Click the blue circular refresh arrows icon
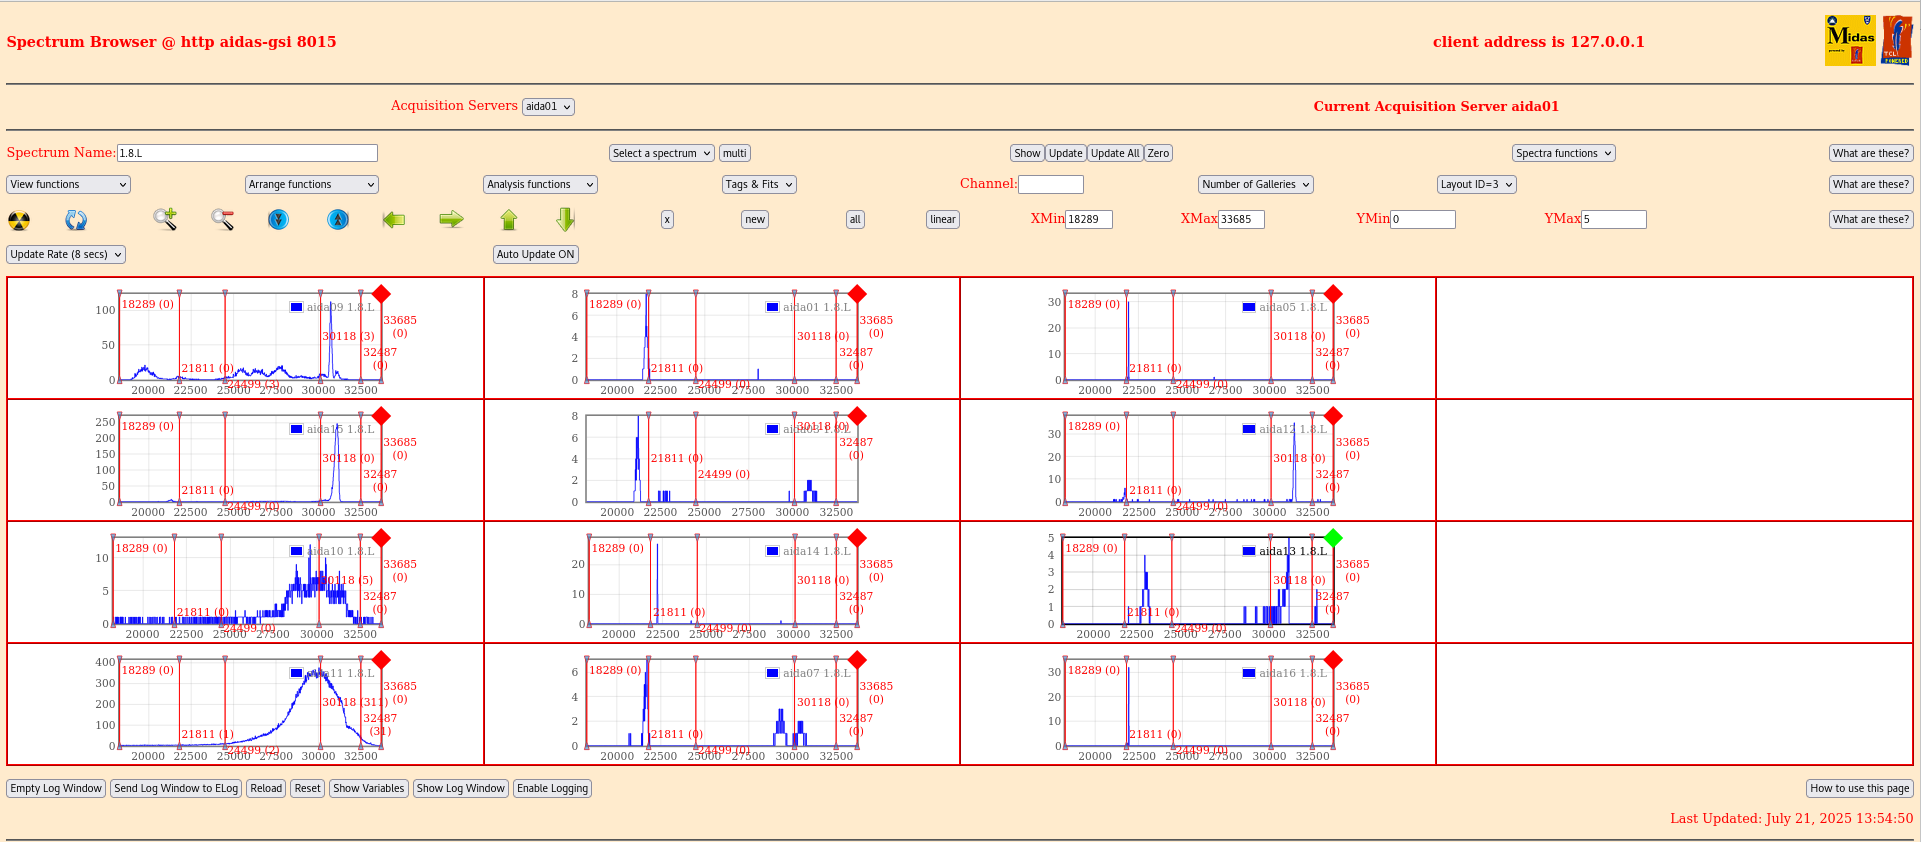The image size is (1921, 842). coord(76,220)
